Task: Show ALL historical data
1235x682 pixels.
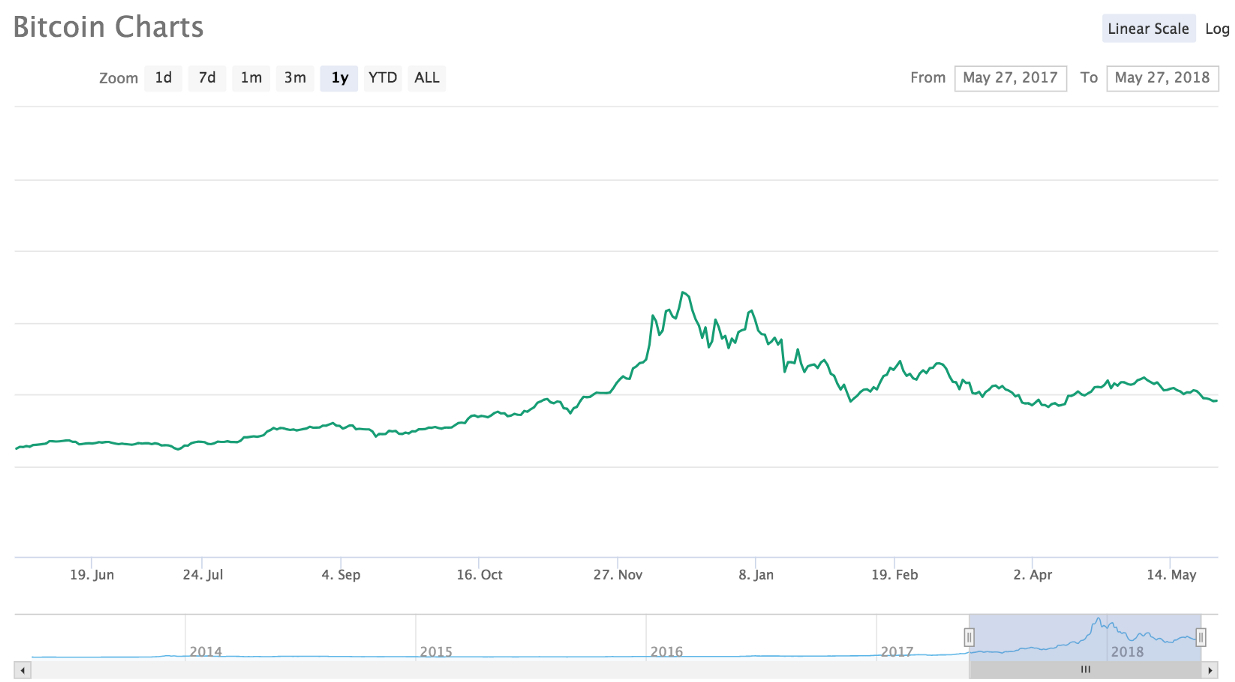Action: (427, 78)
